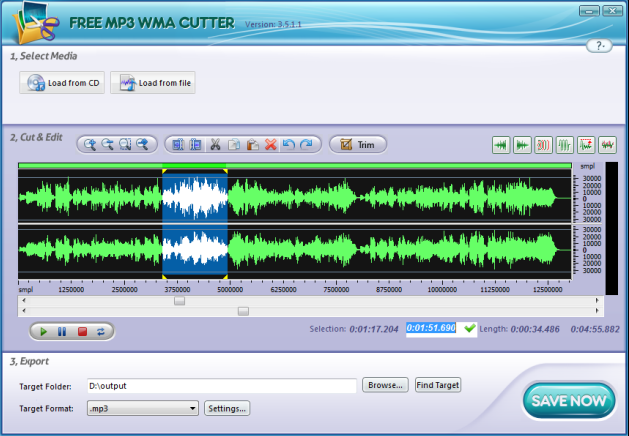Zoom to the selected waveform region
The height and width of the screenshot is (436, 629).
pyautogui.click(x=125, y=144)
